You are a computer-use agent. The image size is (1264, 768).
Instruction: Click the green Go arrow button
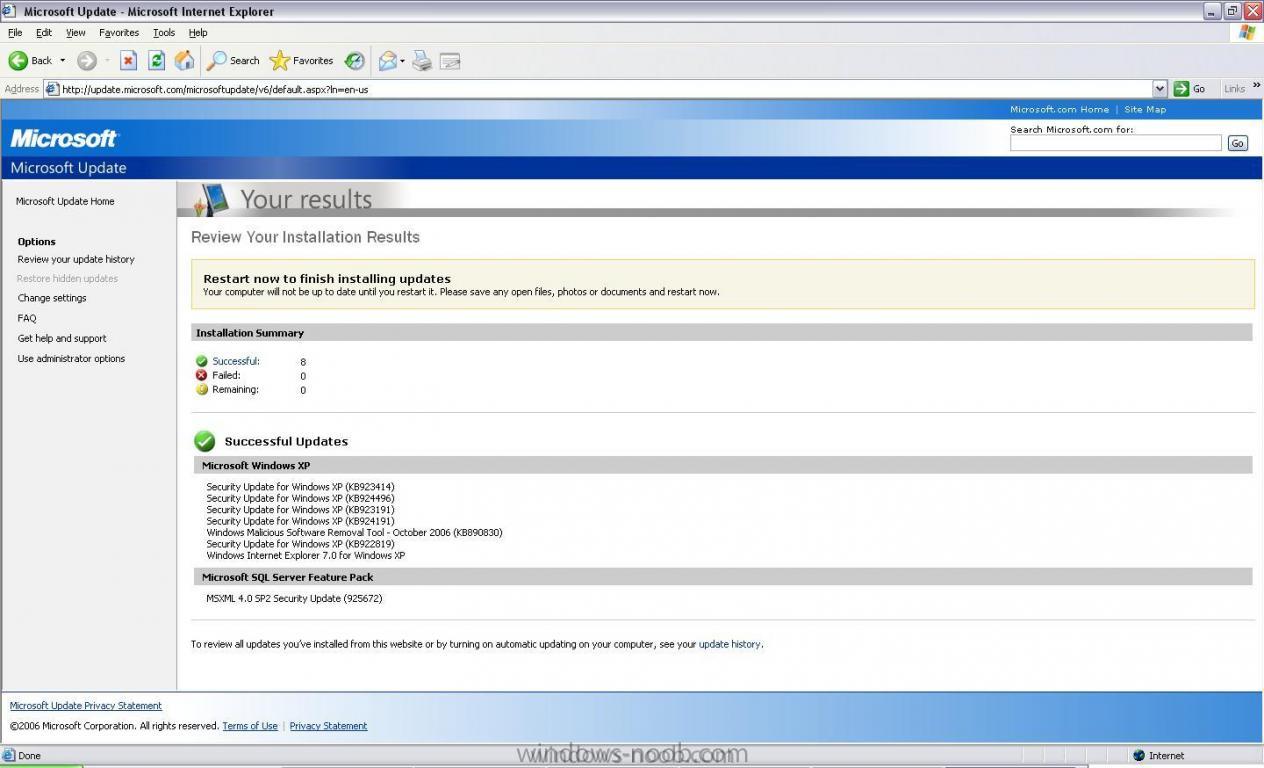pos(1190,89)
